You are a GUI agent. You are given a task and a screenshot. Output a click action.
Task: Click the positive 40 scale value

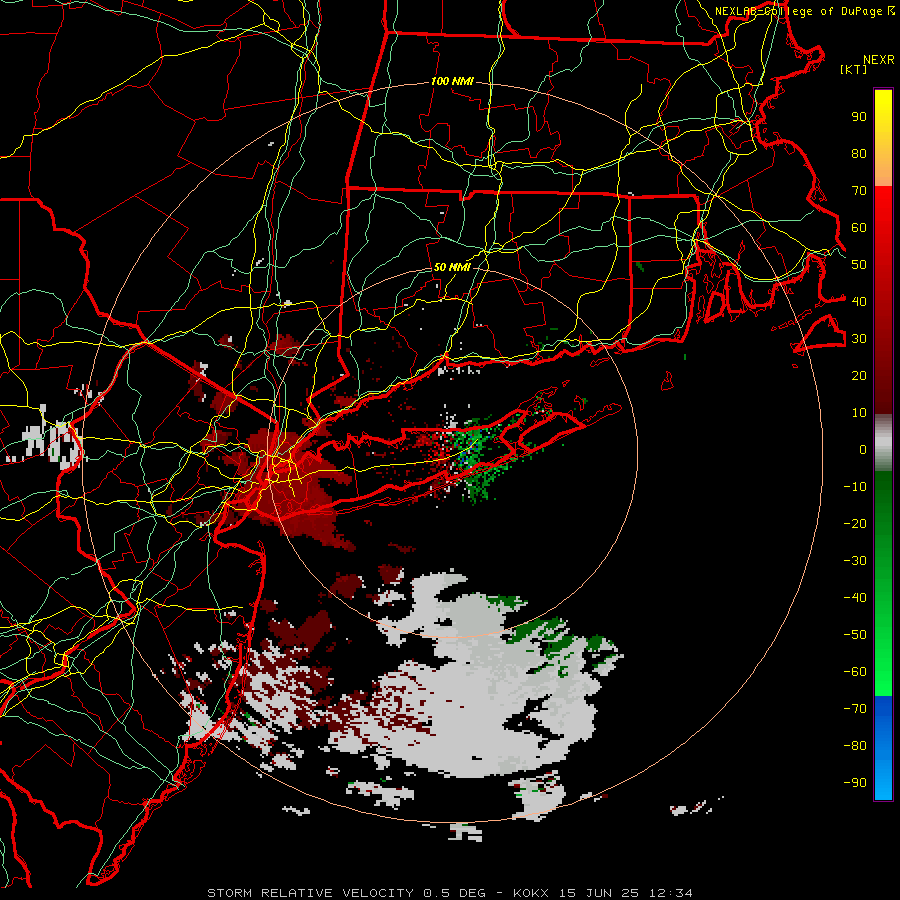coord(859,301)
